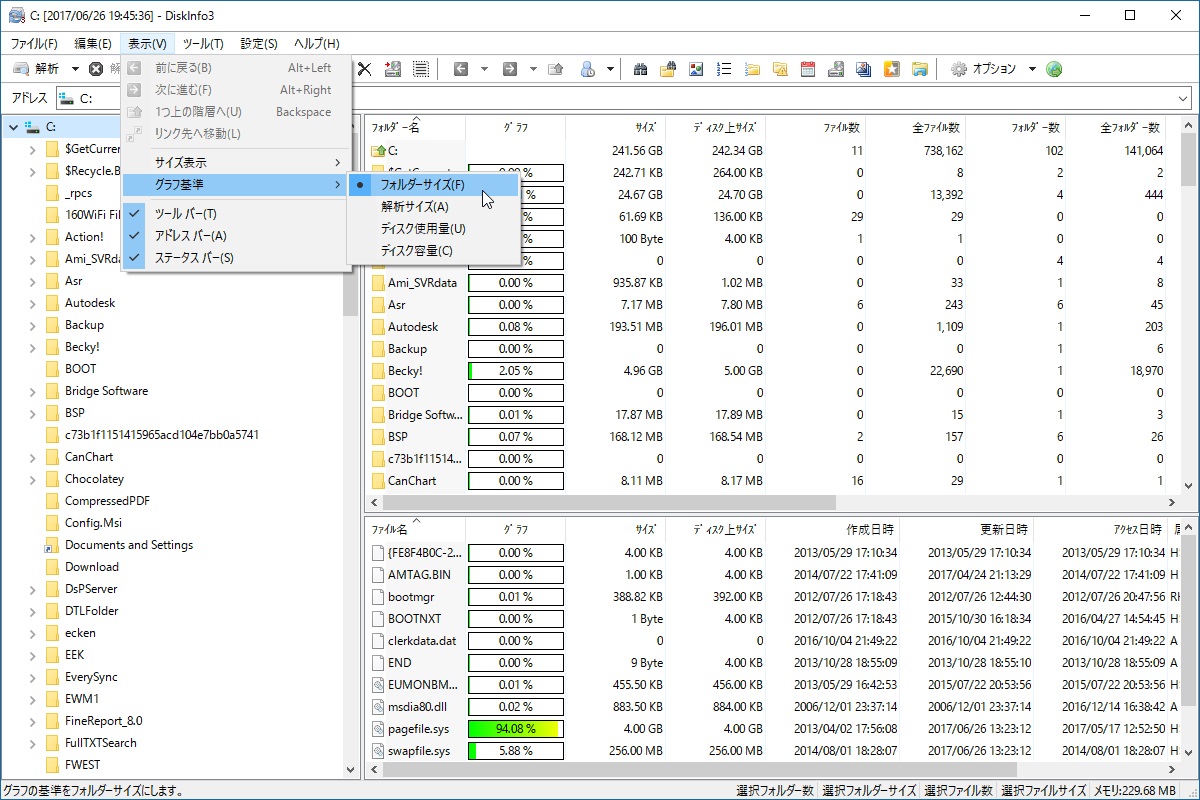The width and height of the screenshot is (1200, 800).
Task: Click the disk export icon on the toolbar
Action: pos(836,69)
